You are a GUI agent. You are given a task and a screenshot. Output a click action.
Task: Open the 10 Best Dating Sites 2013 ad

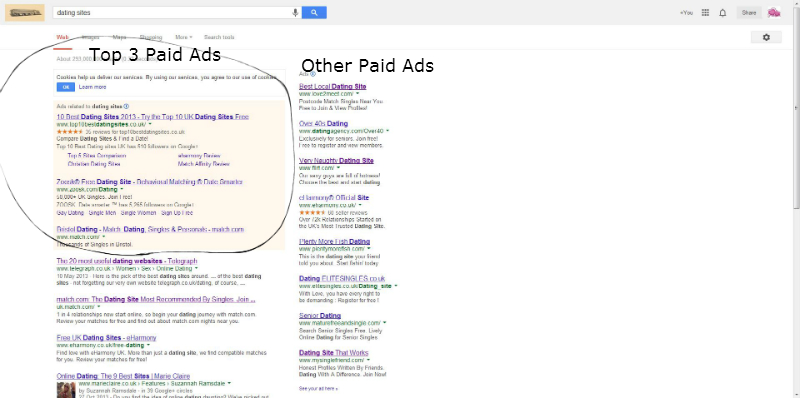tap(153, 117)
